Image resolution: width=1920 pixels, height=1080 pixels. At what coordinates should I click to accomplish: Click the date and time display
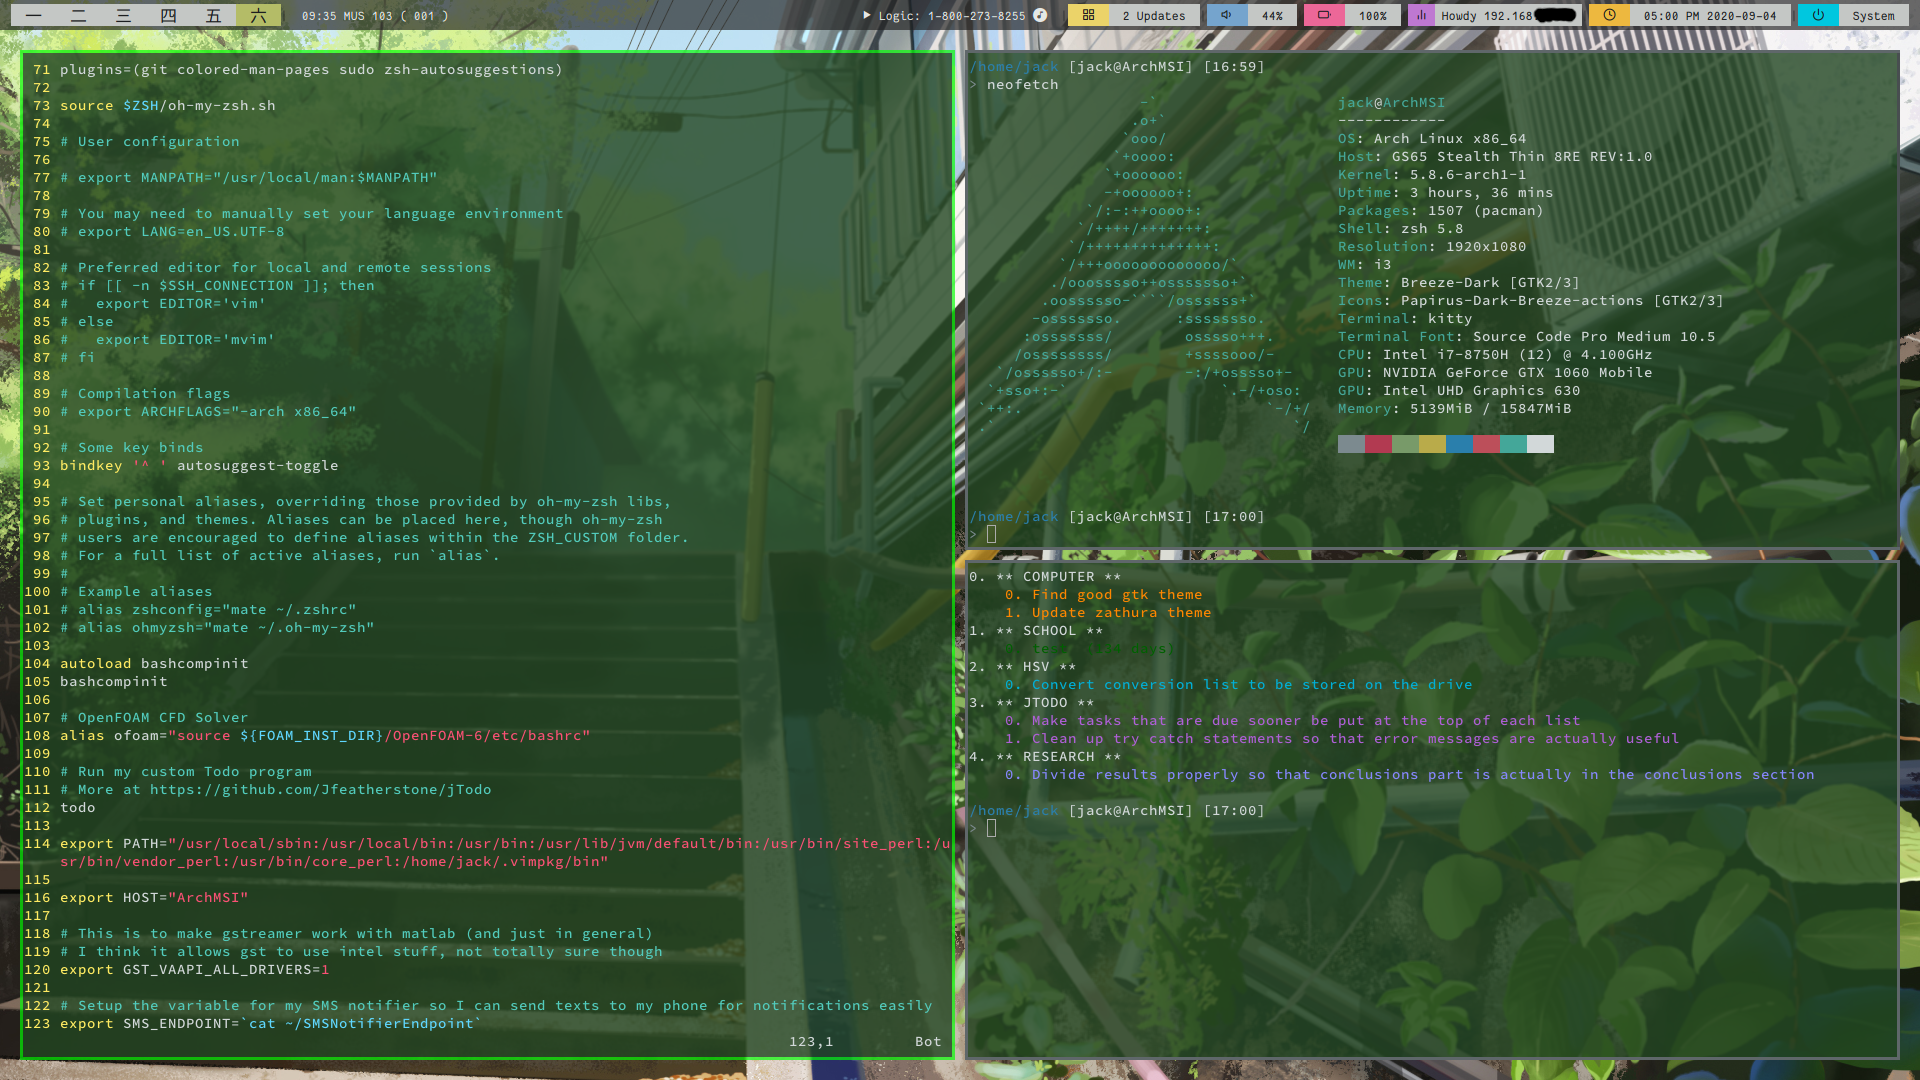(x=1709, y=16)
